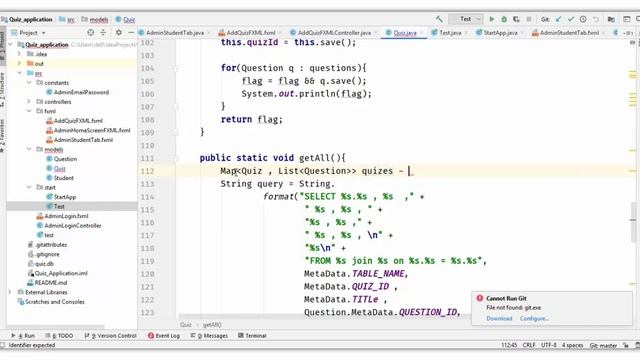Viewport: 640px width, 360px height.
Task: Click the lock icon in status bar
Action: click(626, 345)
